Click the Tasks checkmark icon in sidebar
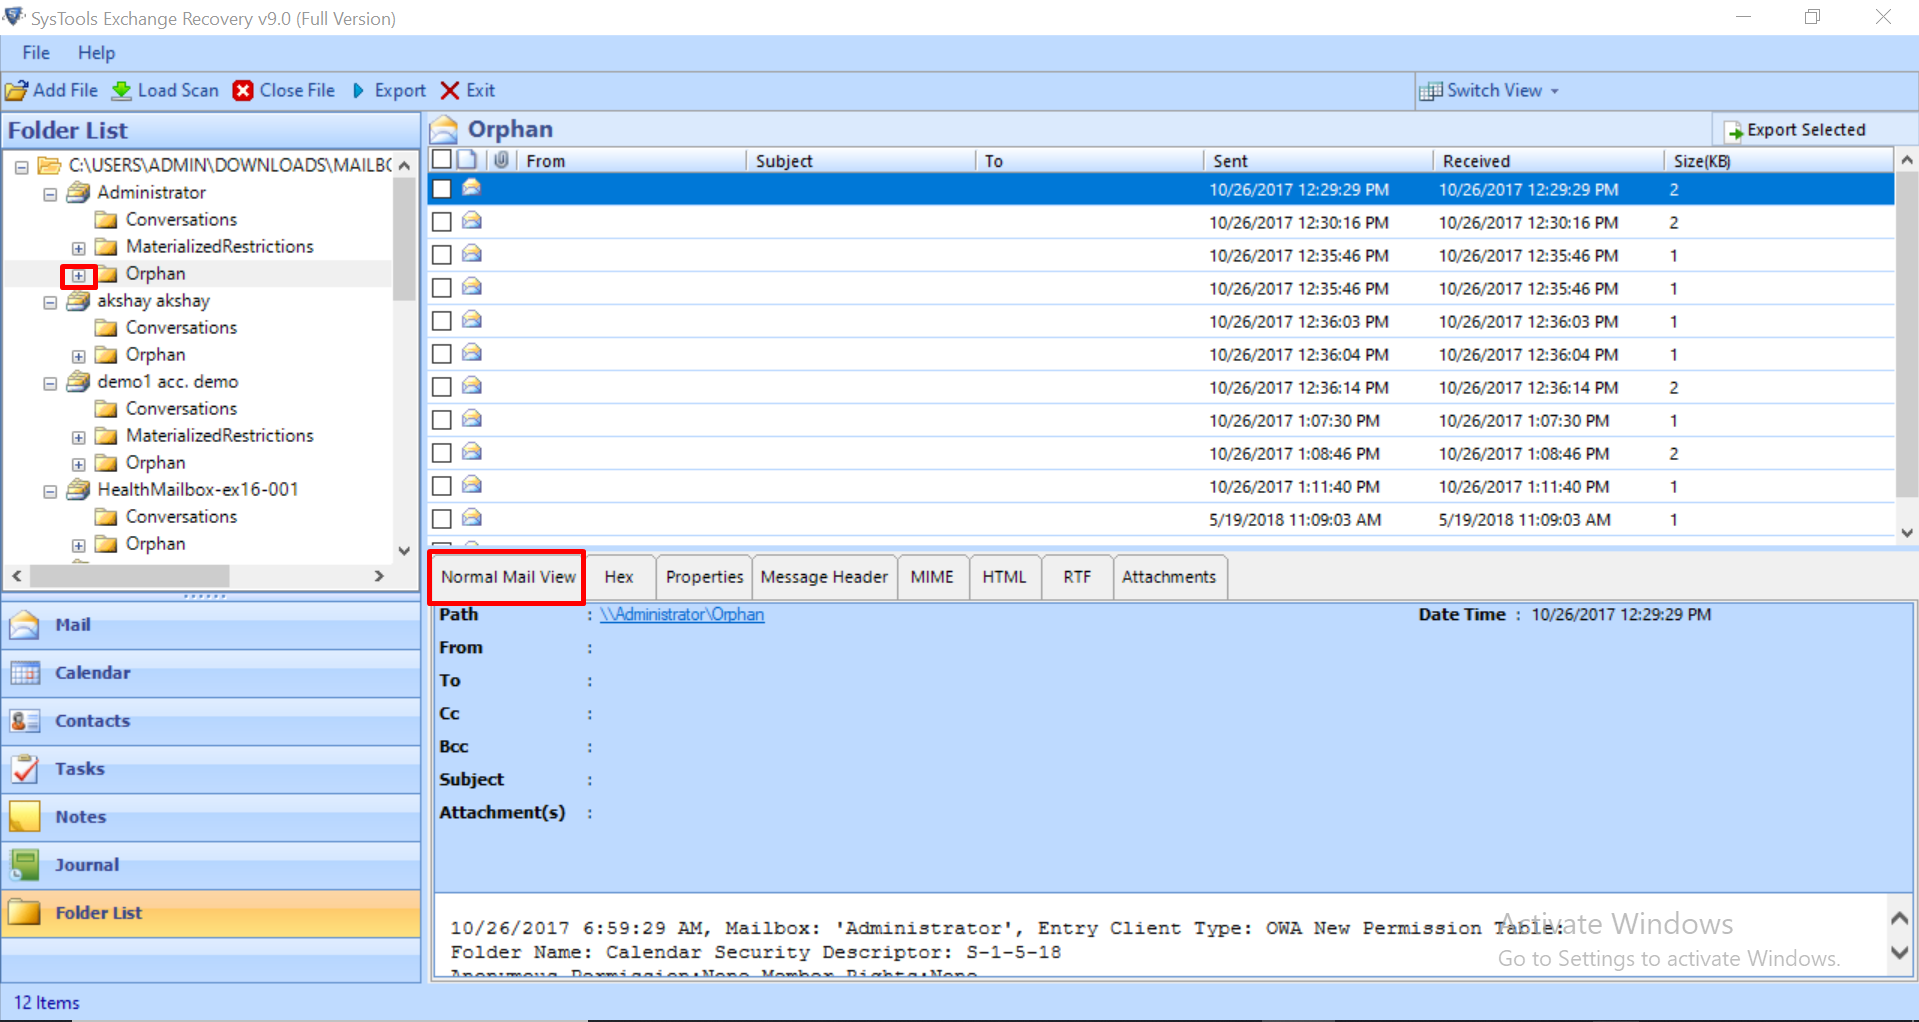 25,769
